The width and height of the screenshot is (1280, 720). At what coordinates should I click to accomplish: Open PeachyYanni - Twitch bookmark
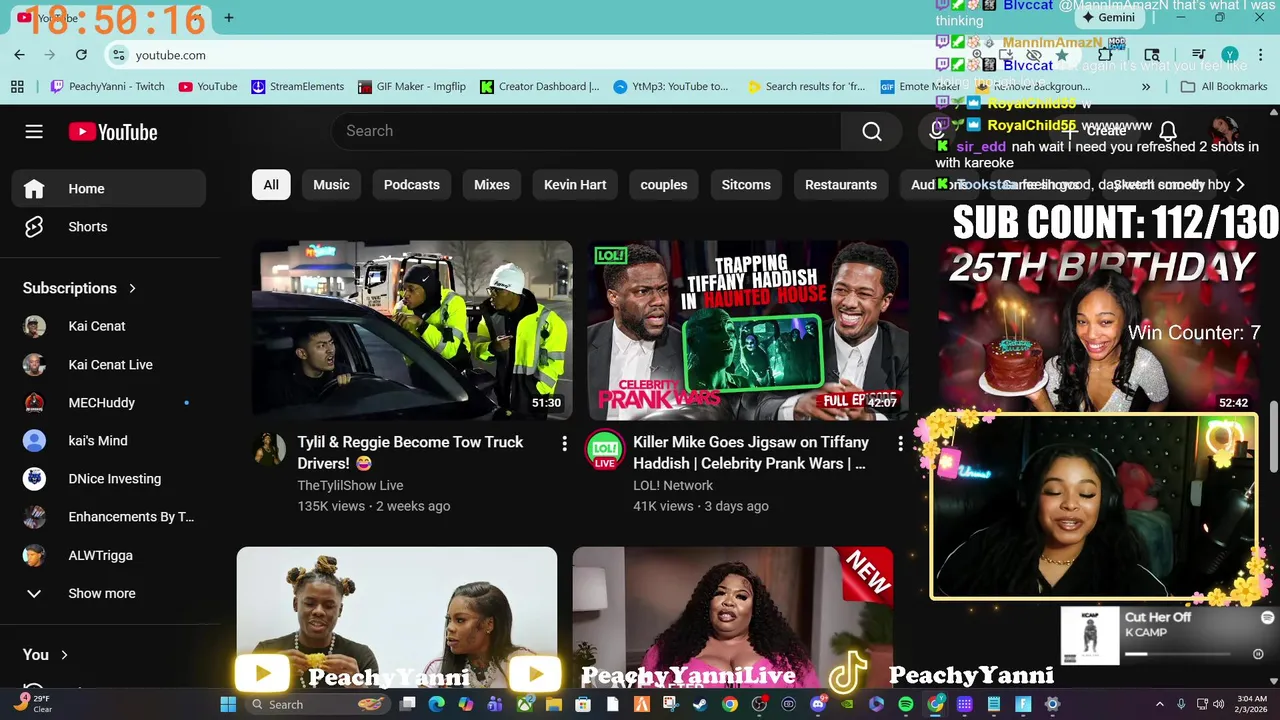point(107,87)
